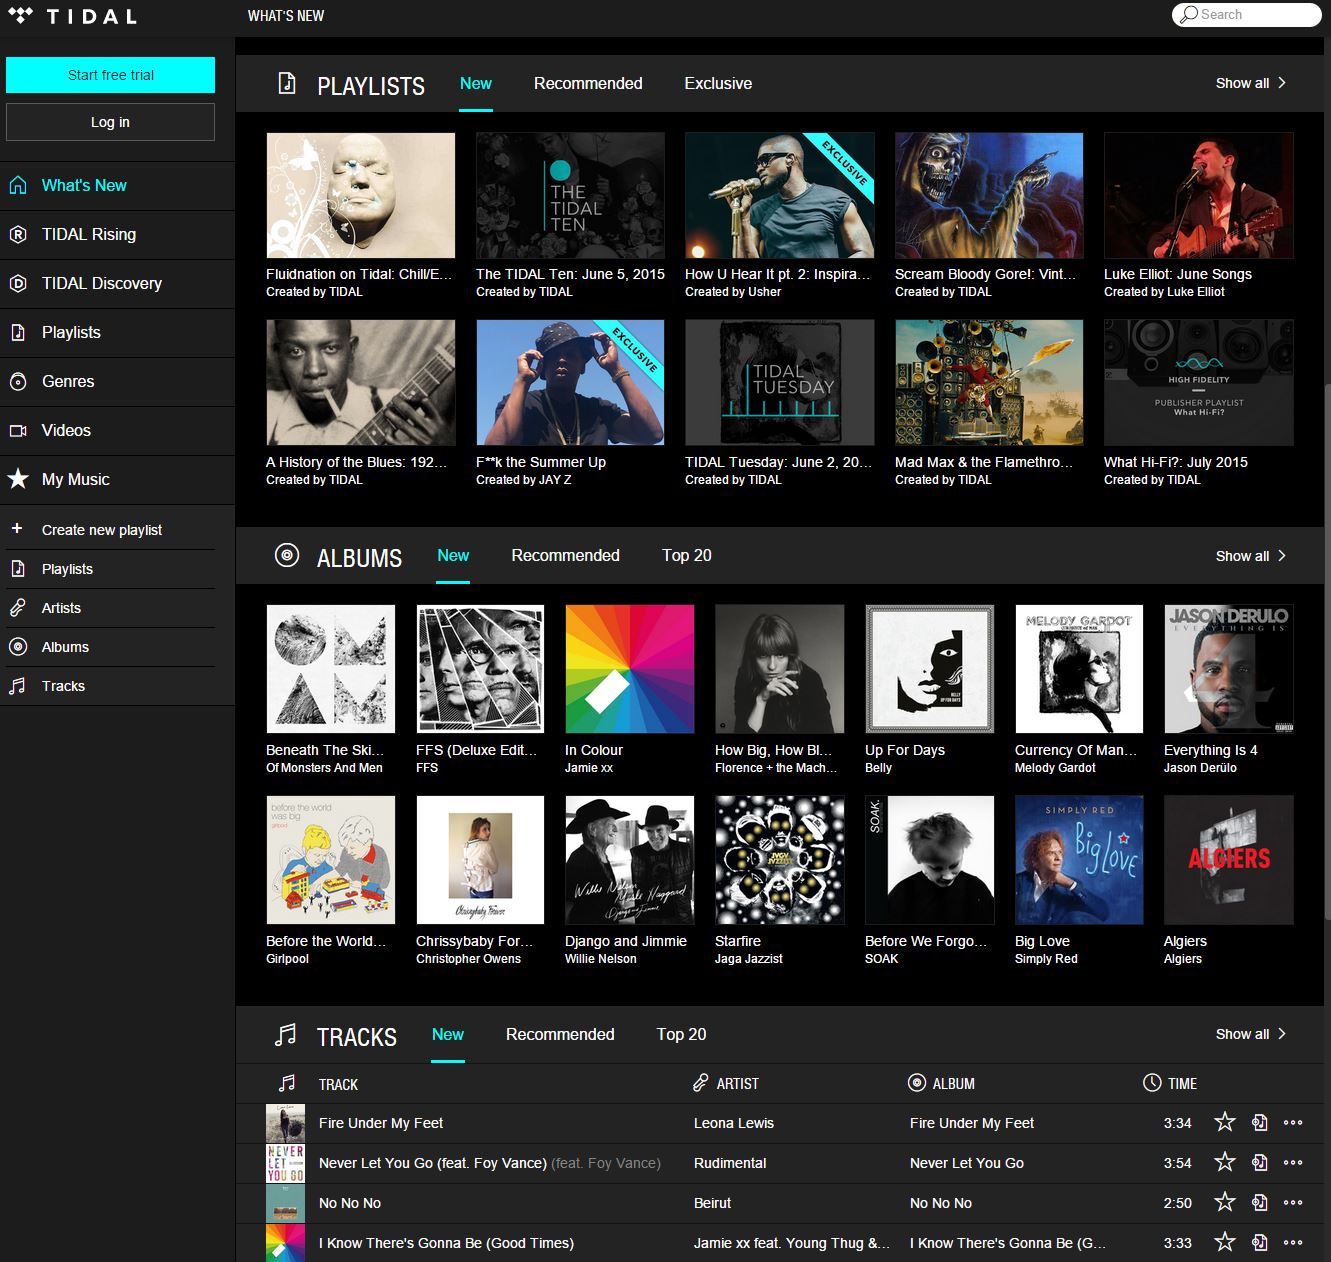Select Exclusive tab in Playlists
The width and height of the screenshot is (1331, 1262).
pyautogui.click(x=718, y=84)
